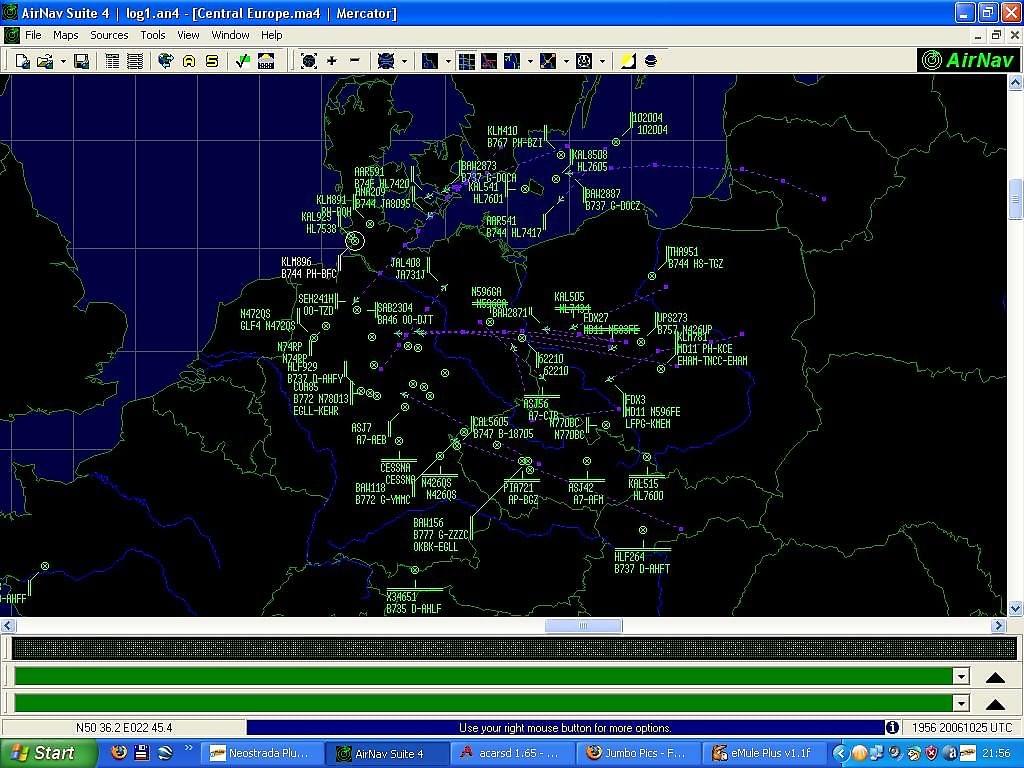Click the yellow 'S' toolbar icon
The height and width of the screenshot is (768, 1024).
point(212,61)
